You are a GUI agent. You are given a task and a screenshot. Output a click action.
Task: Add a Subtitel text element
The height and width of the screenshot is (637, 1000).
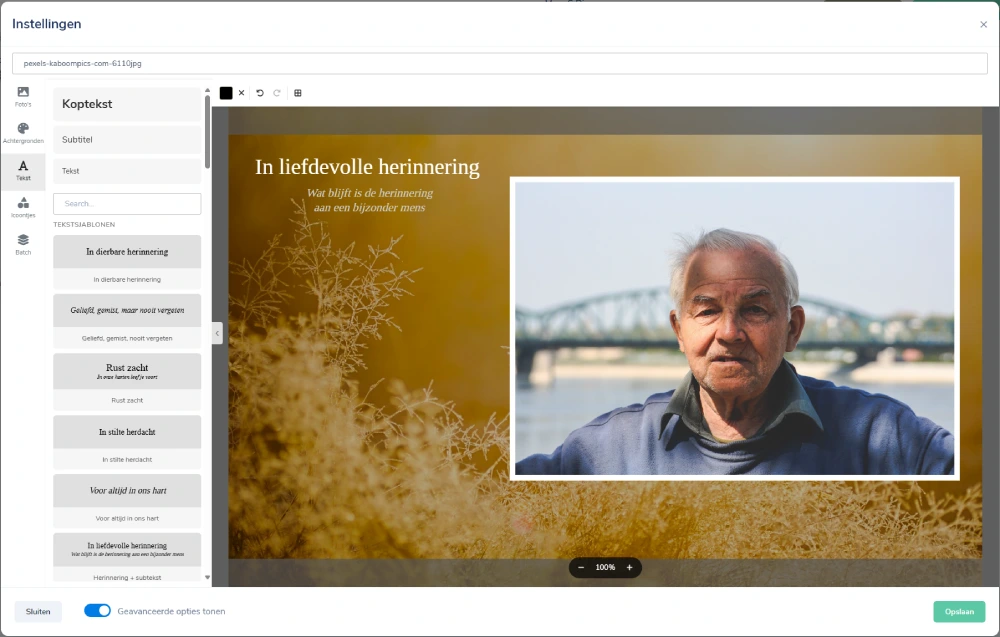126,140
